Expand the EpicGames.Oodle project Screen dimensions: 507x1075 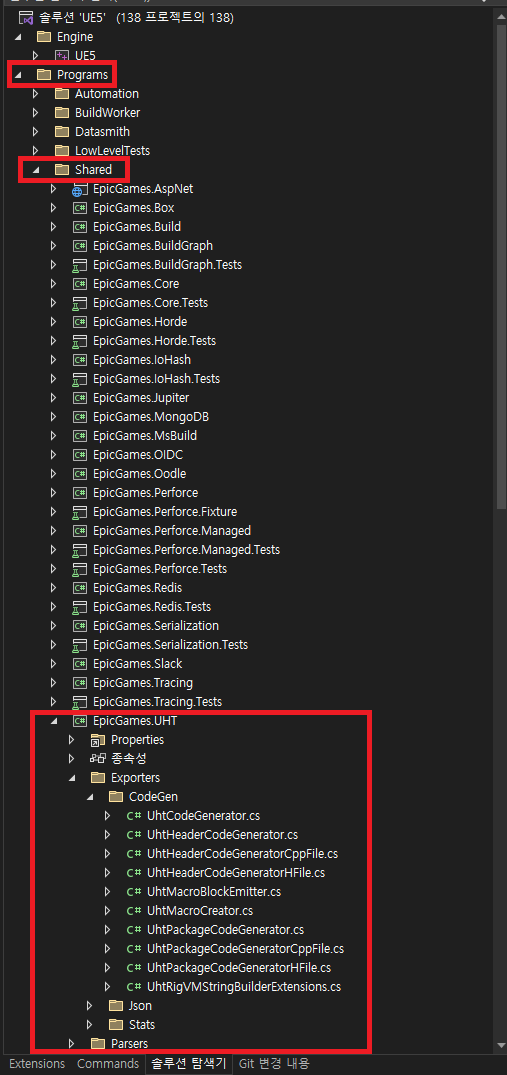click(53, 474)
